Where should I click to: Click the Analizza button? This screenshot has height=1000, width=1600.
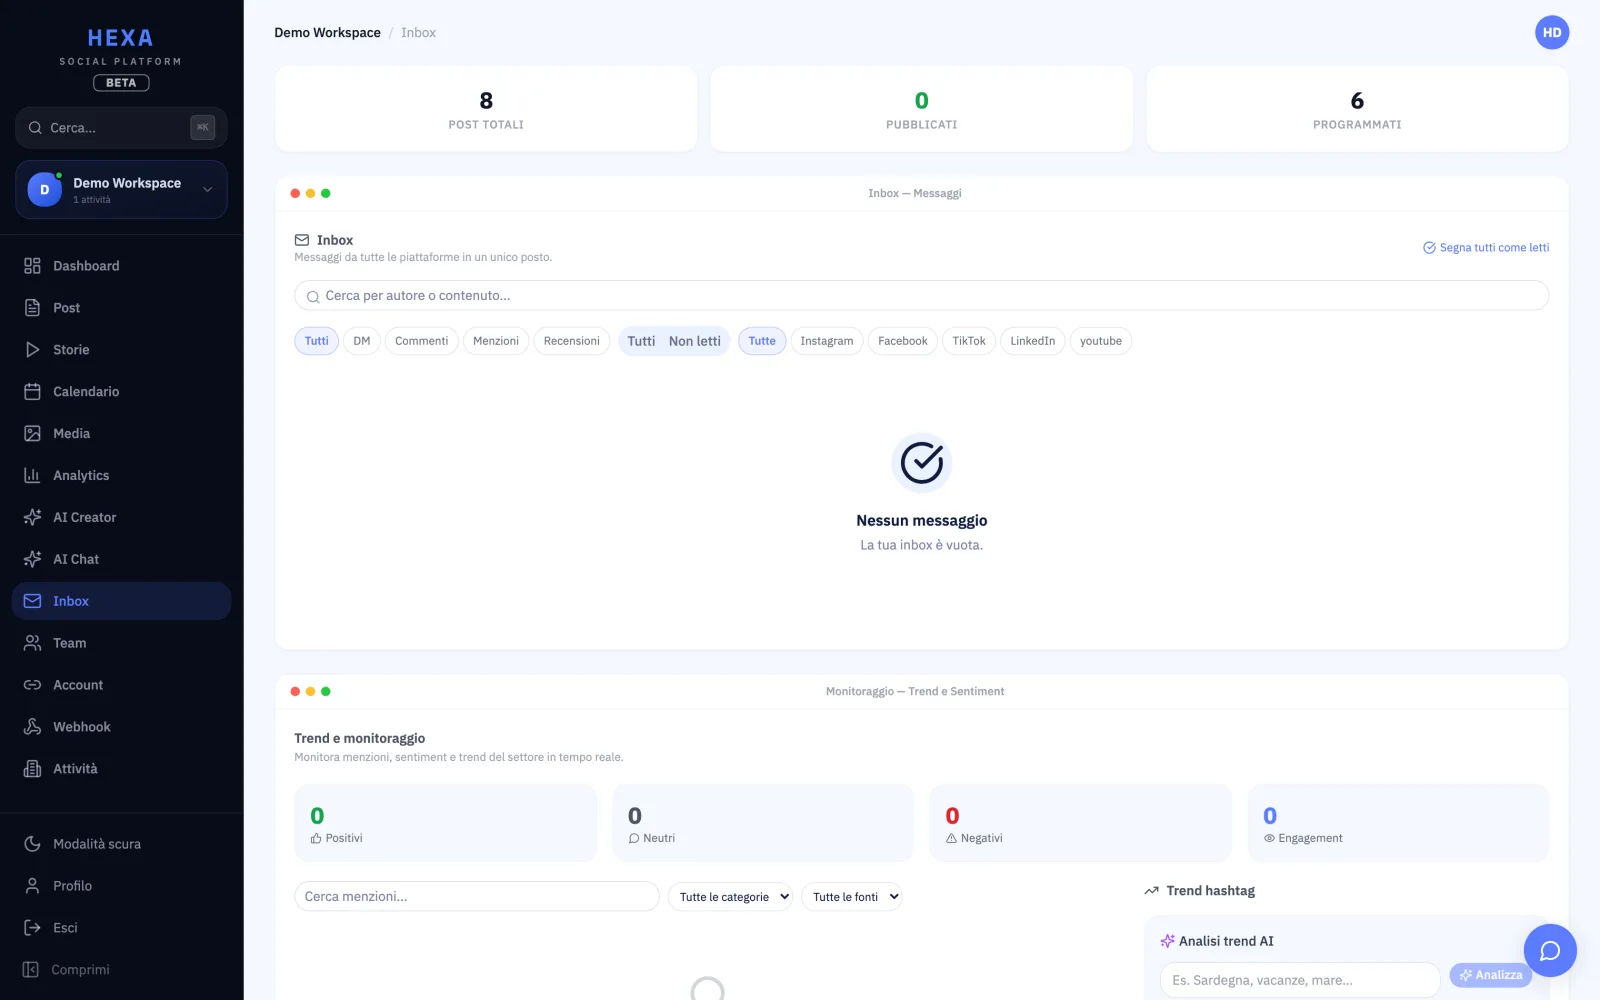pyautogui.click(x=1491, y=975)
